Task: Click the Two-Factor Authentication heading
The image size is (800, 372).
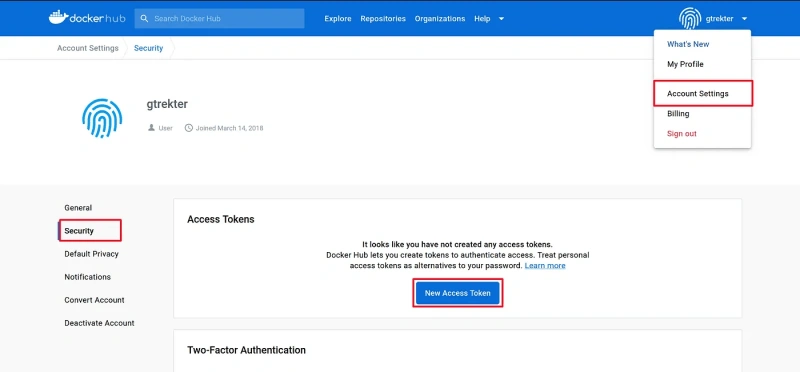Action: click(x=246, y=350)
